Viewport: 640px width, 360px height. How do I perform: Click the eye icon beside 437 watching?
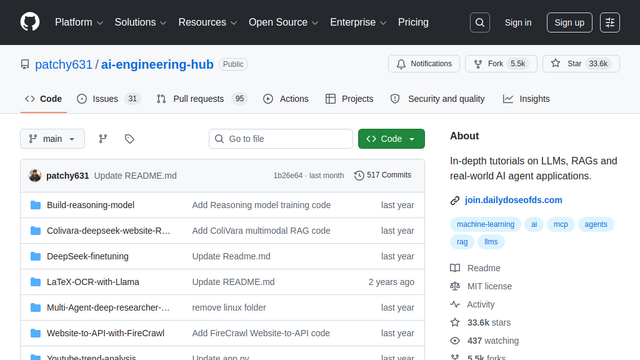pos(455,341)
